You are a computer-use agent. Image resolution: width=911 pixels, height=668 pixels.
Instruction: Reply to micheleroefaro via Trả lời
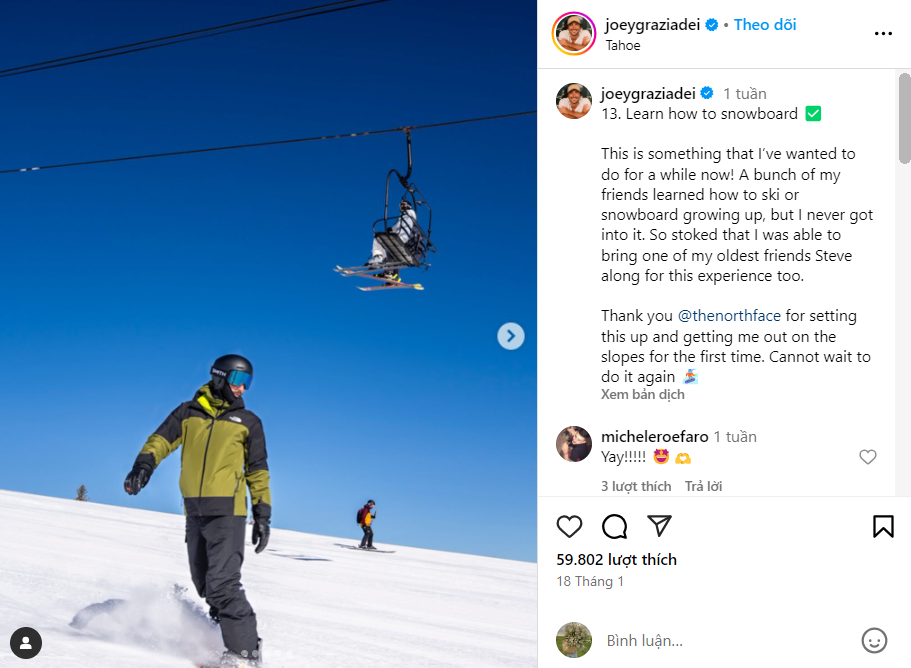703,486
